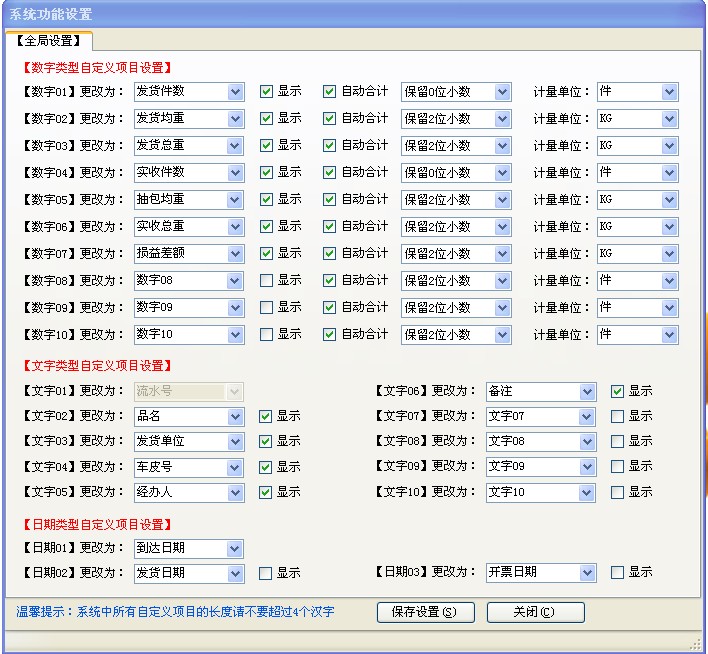This screenshot has width=708, height=654.
Task: Switch to the 全局设置 tab
Action: pos(49,41)
